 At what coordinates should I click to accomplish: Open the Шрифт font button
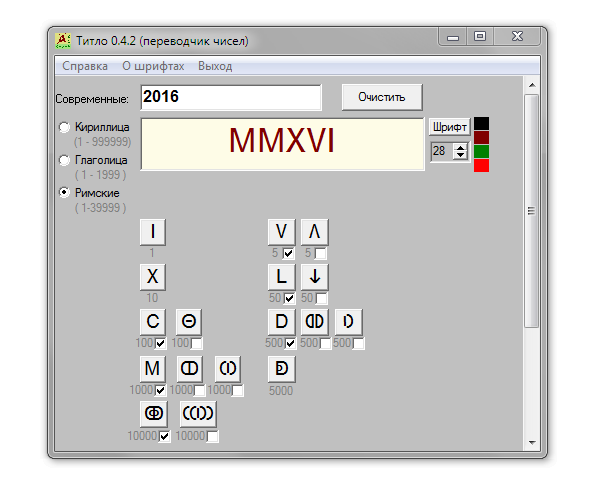click(450, 127)
